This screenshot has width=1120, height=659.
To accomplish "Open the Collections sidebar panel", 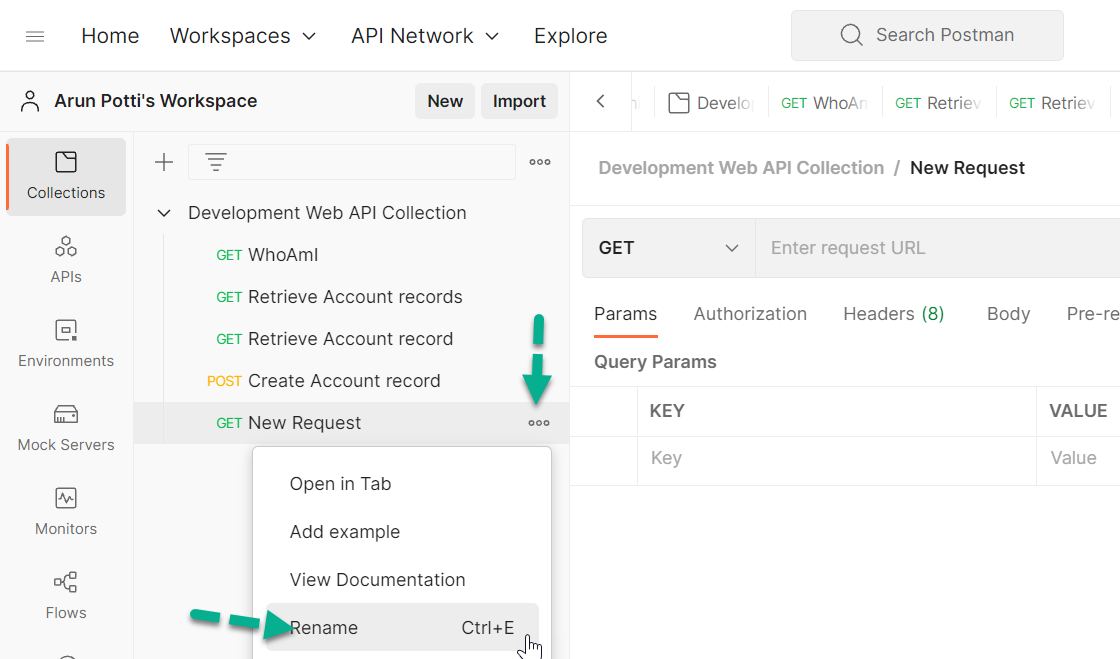I will (65, 177).
